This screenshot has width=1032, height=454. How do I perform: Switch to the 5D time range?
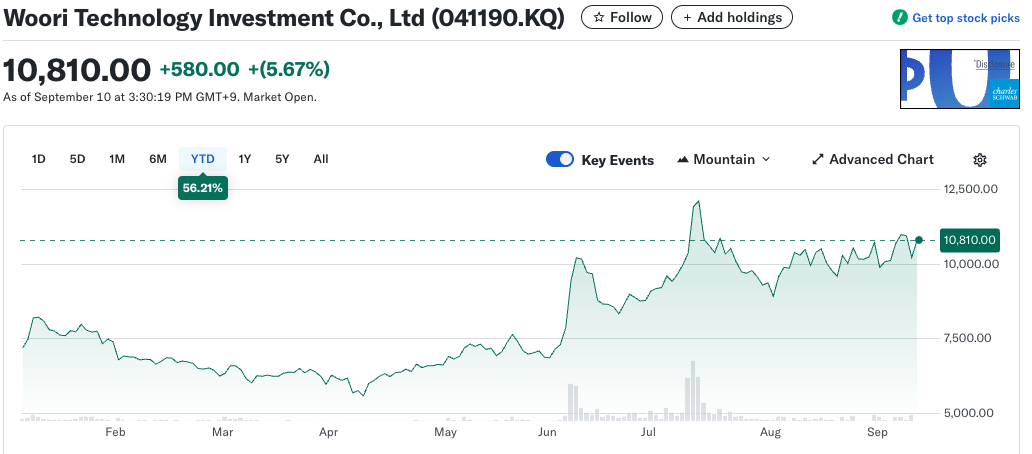click(x=77, y=159)
